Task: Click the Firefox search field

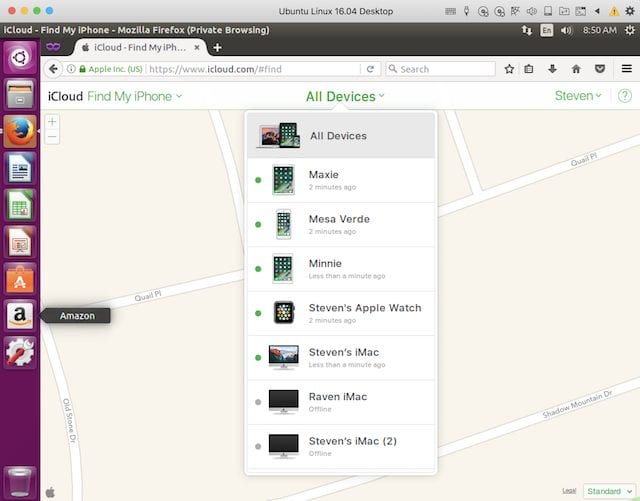Action: pos(445,69)
